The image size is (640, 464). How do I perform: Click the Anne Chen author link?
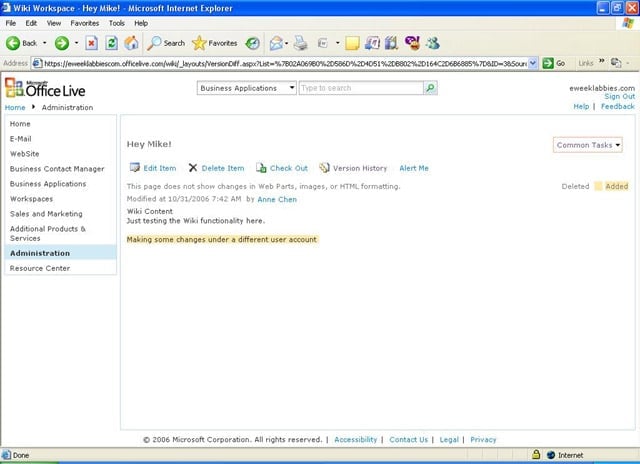click(277, 199)
